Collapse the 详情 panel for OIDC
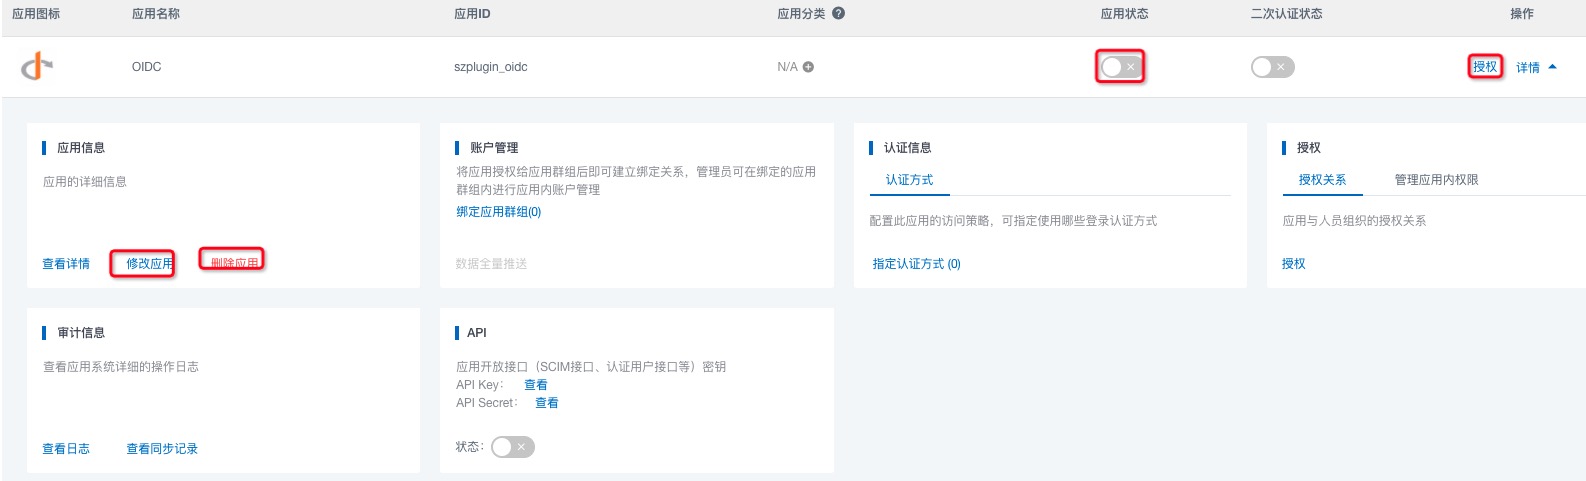 pos(1536,67)
